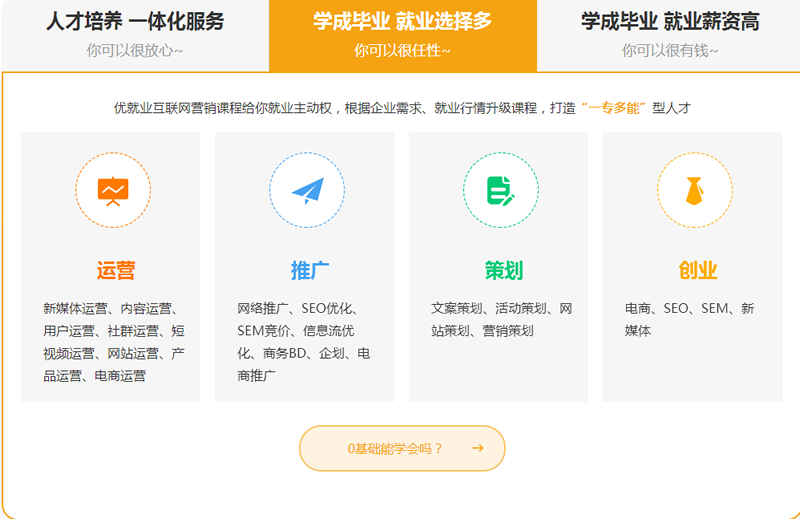
Task: Click the 网络推广、SEO优化 description text
Action: [304, 342]
